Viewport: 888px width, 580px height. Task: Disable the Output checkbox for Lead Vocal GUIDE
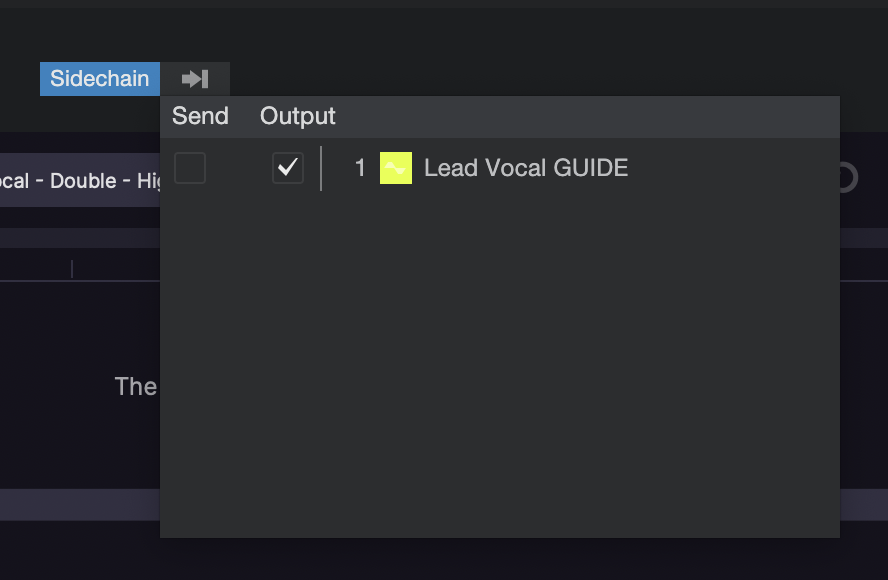coord(287,168)
